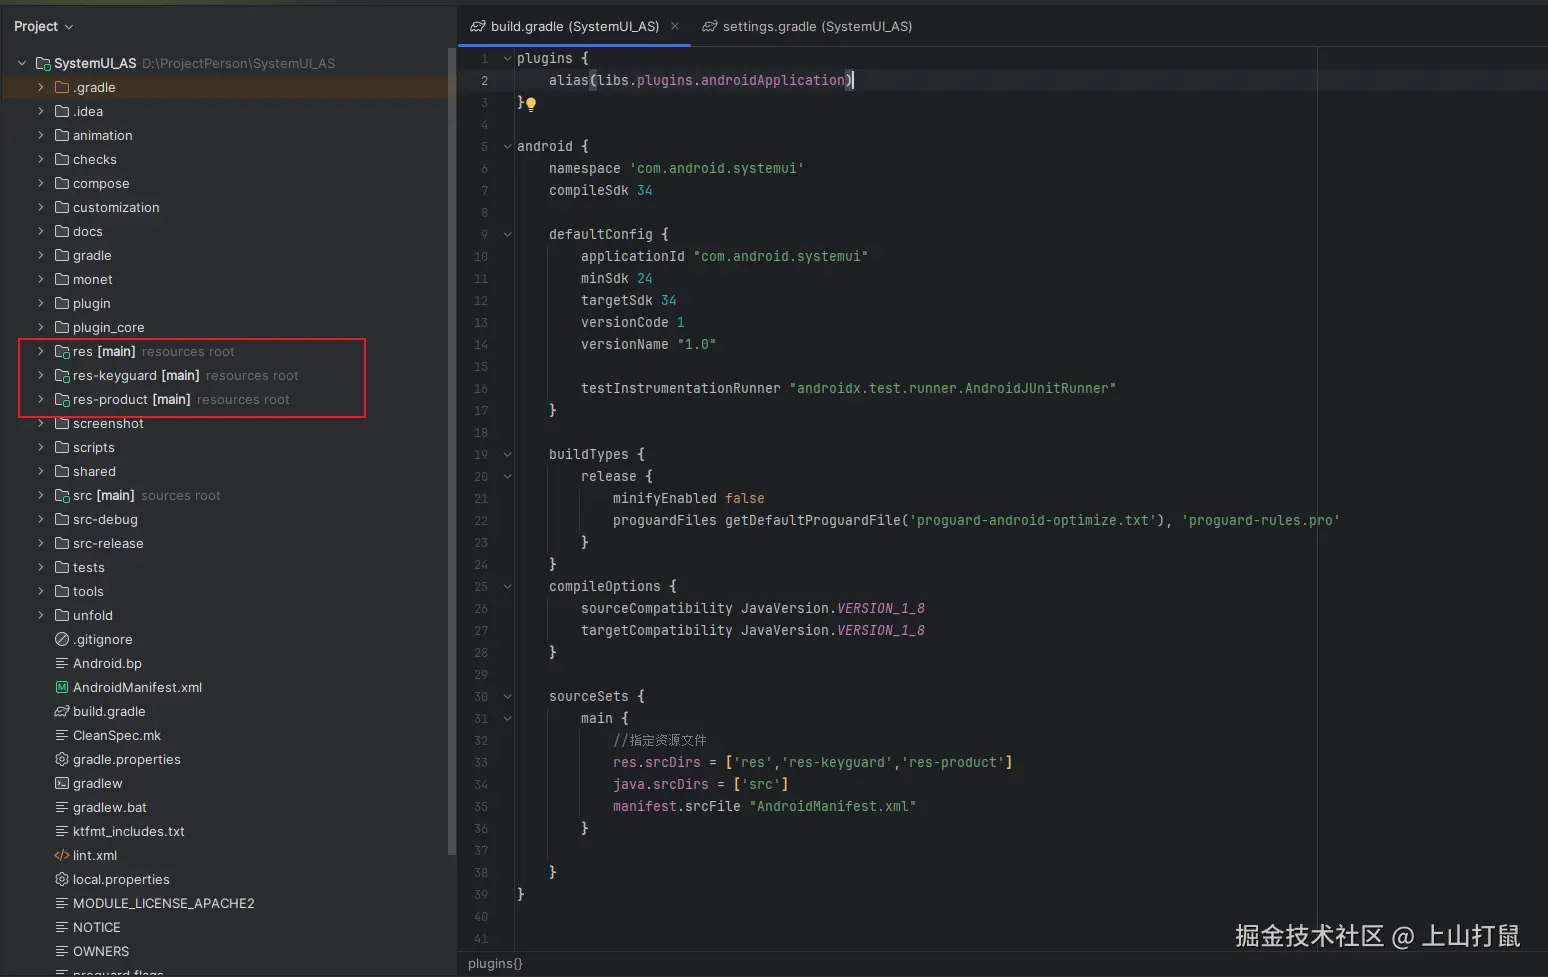Click the gradlew script file icon

(x=62, y=783)
